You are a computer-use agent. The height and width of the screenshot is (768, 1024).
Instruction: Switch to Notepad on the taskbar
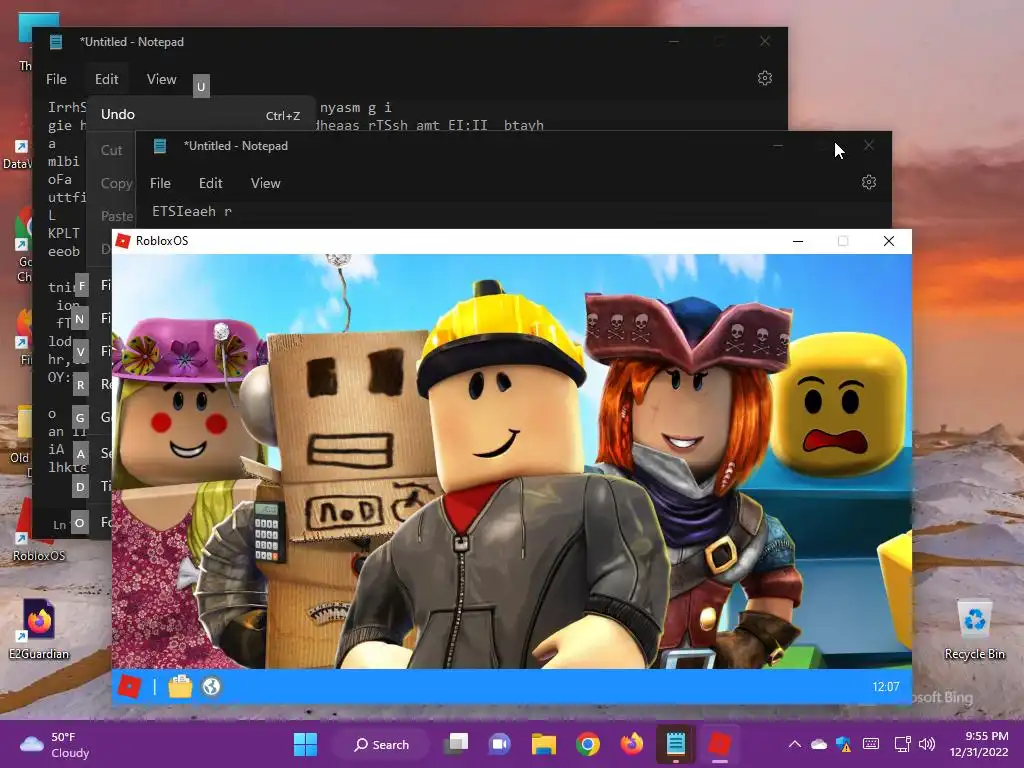(x=675, y=744)
